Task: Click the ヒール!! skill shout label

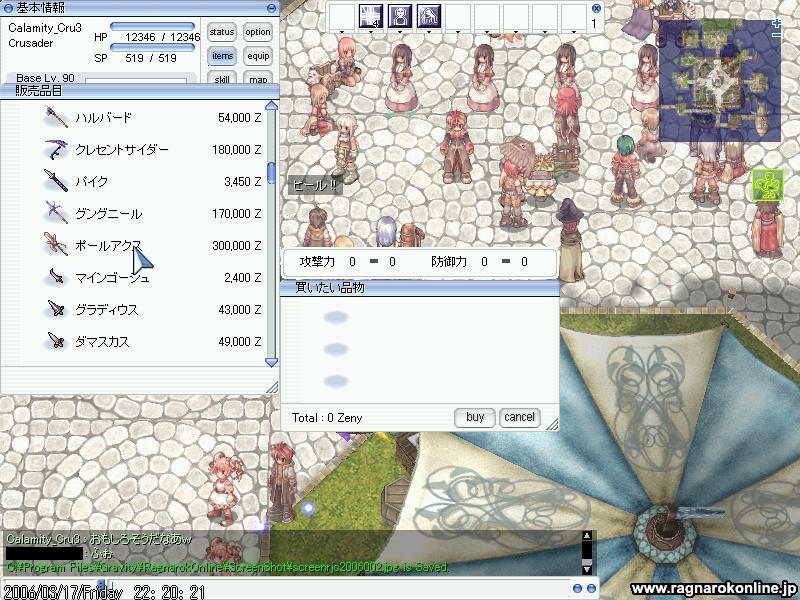Action: [315, 185]
